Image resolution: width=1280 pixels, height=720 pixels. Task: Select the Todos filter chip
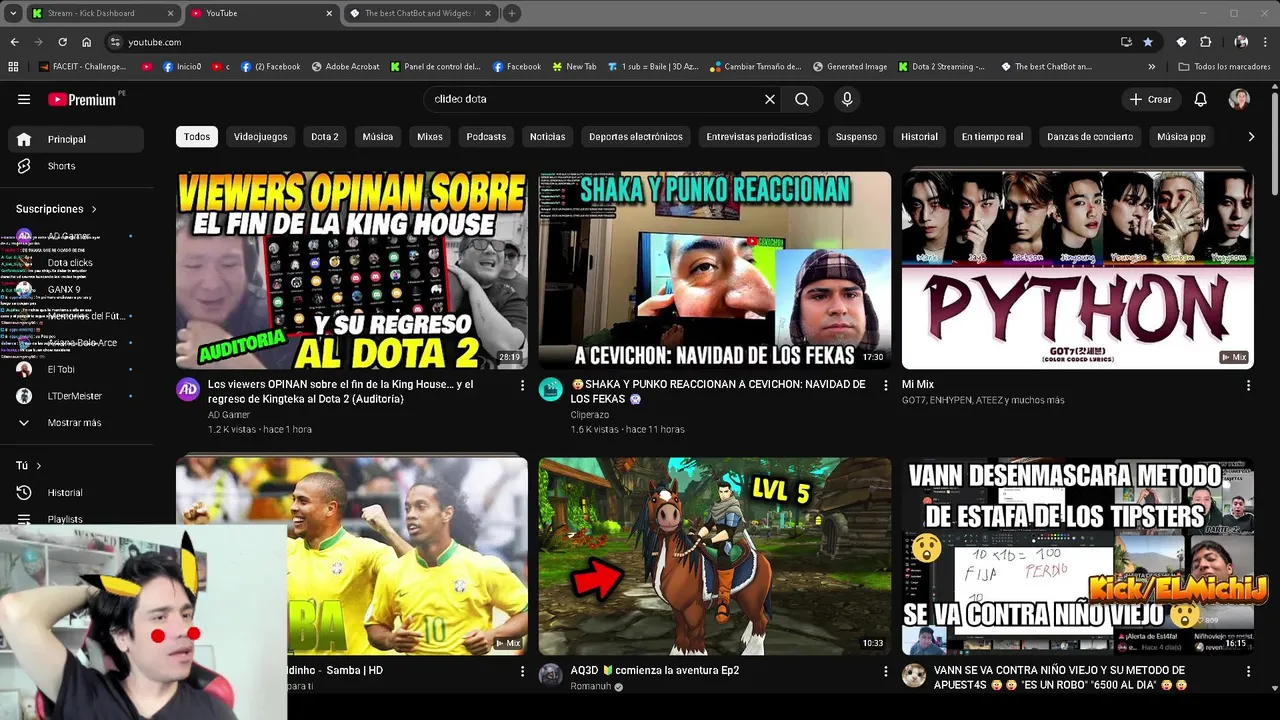197,137
